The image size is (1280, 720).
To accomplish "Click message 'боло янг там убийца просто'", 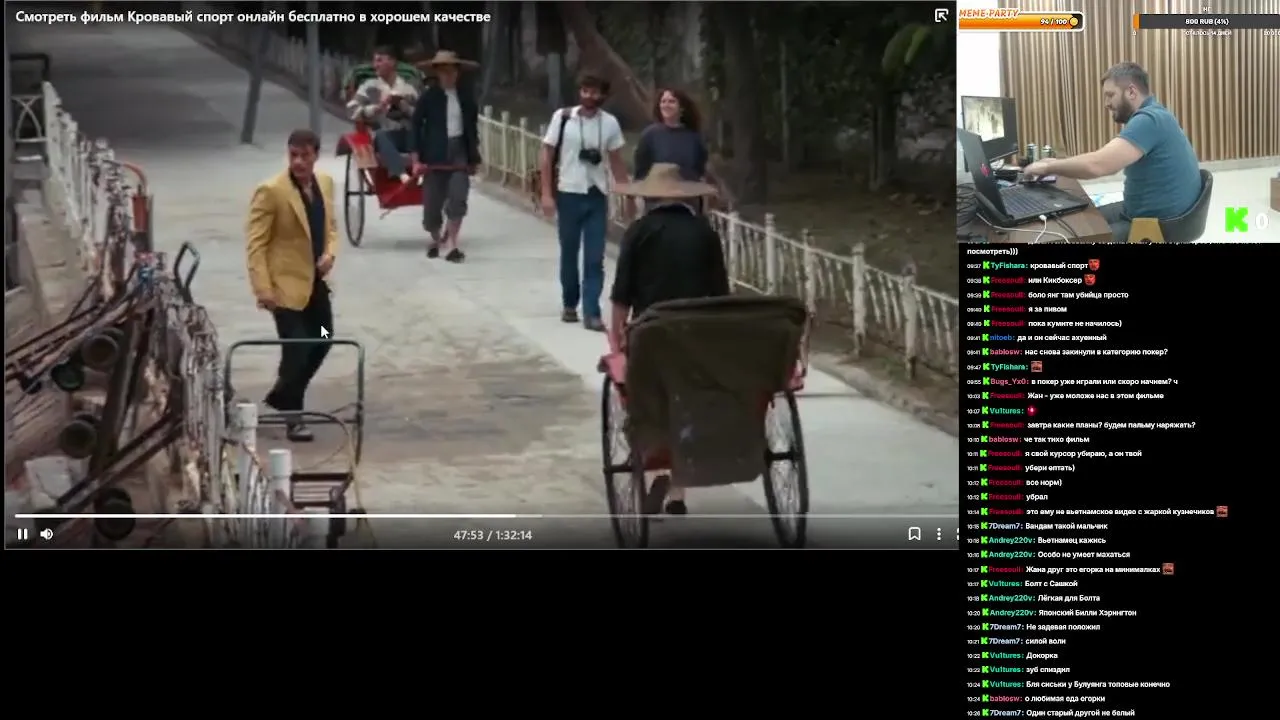I will tap(1078, 295).
